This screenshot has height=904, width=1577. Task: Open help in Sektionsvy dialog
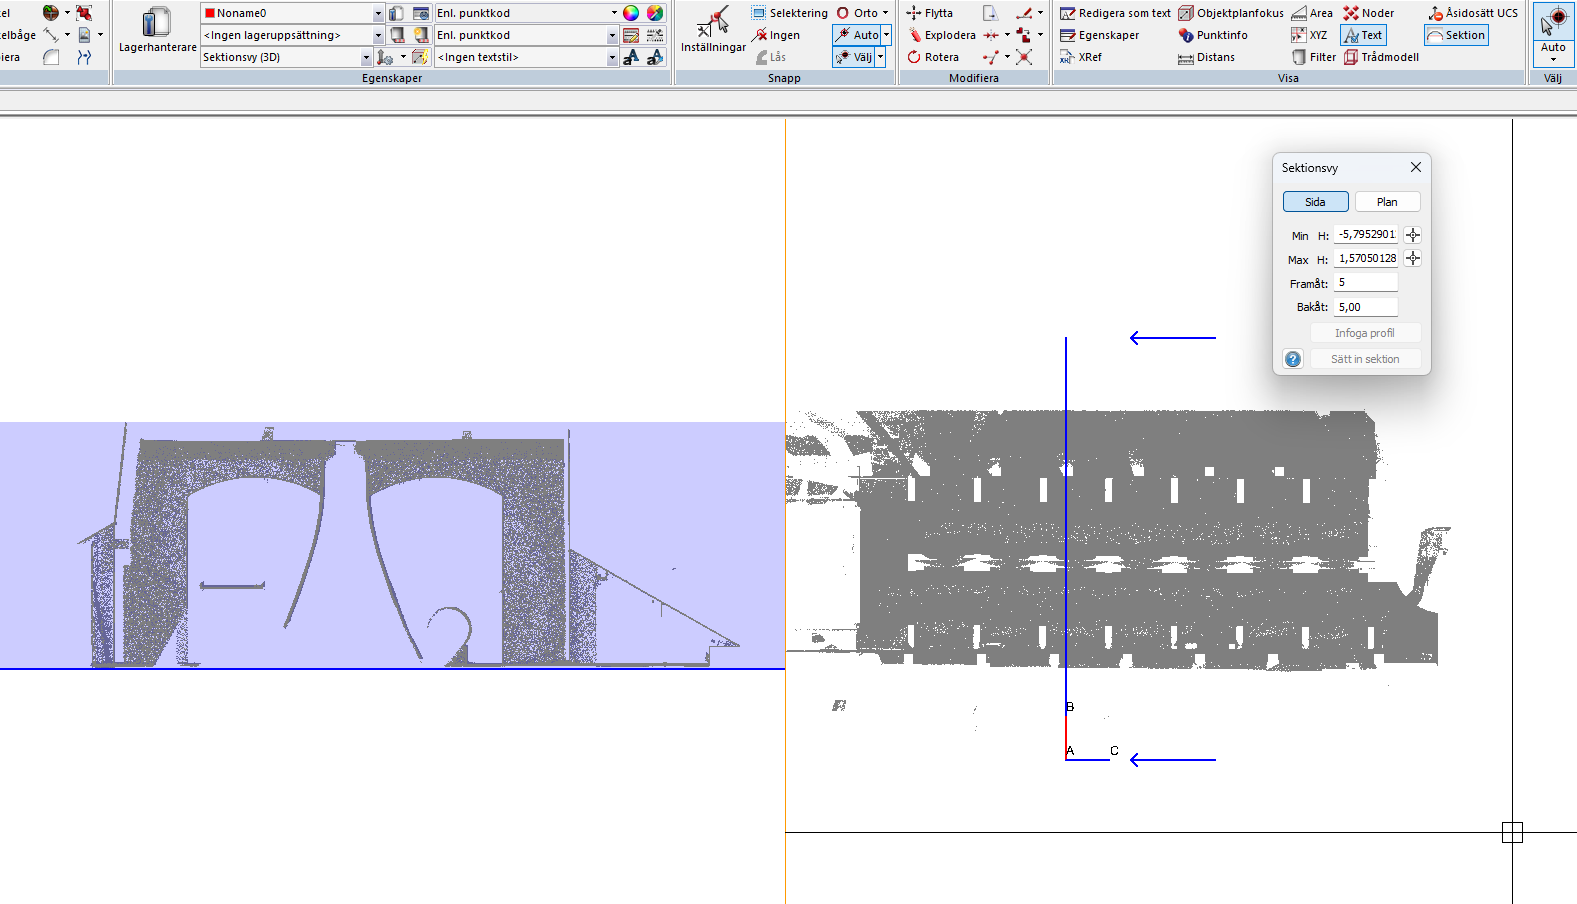(1293, 359)
